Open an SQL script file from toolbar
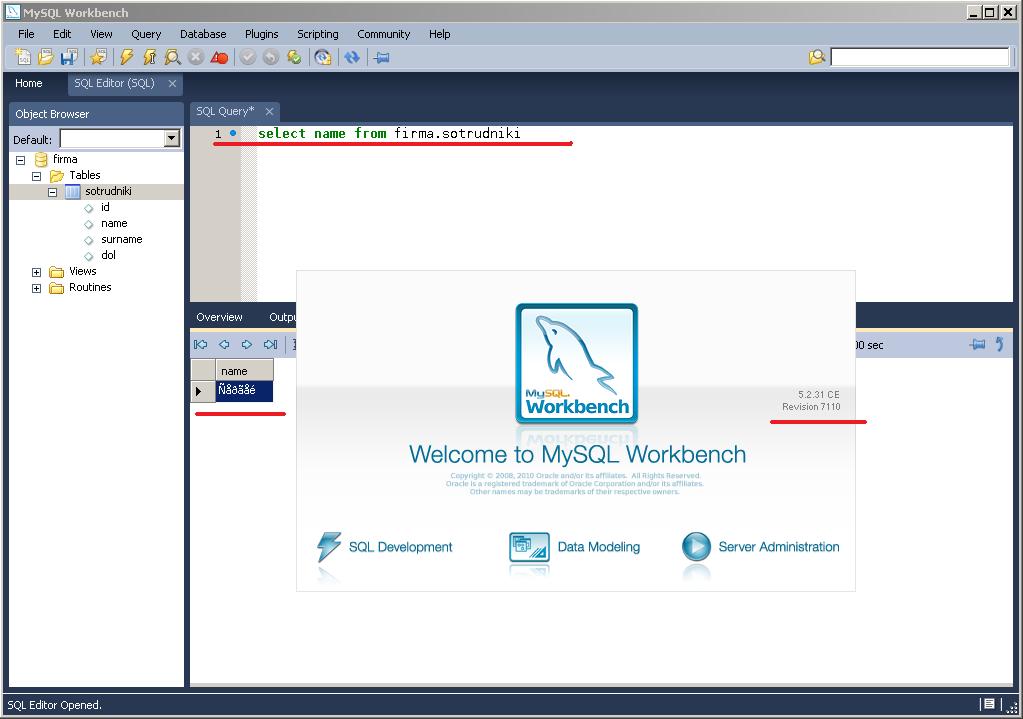 (46, 58)
